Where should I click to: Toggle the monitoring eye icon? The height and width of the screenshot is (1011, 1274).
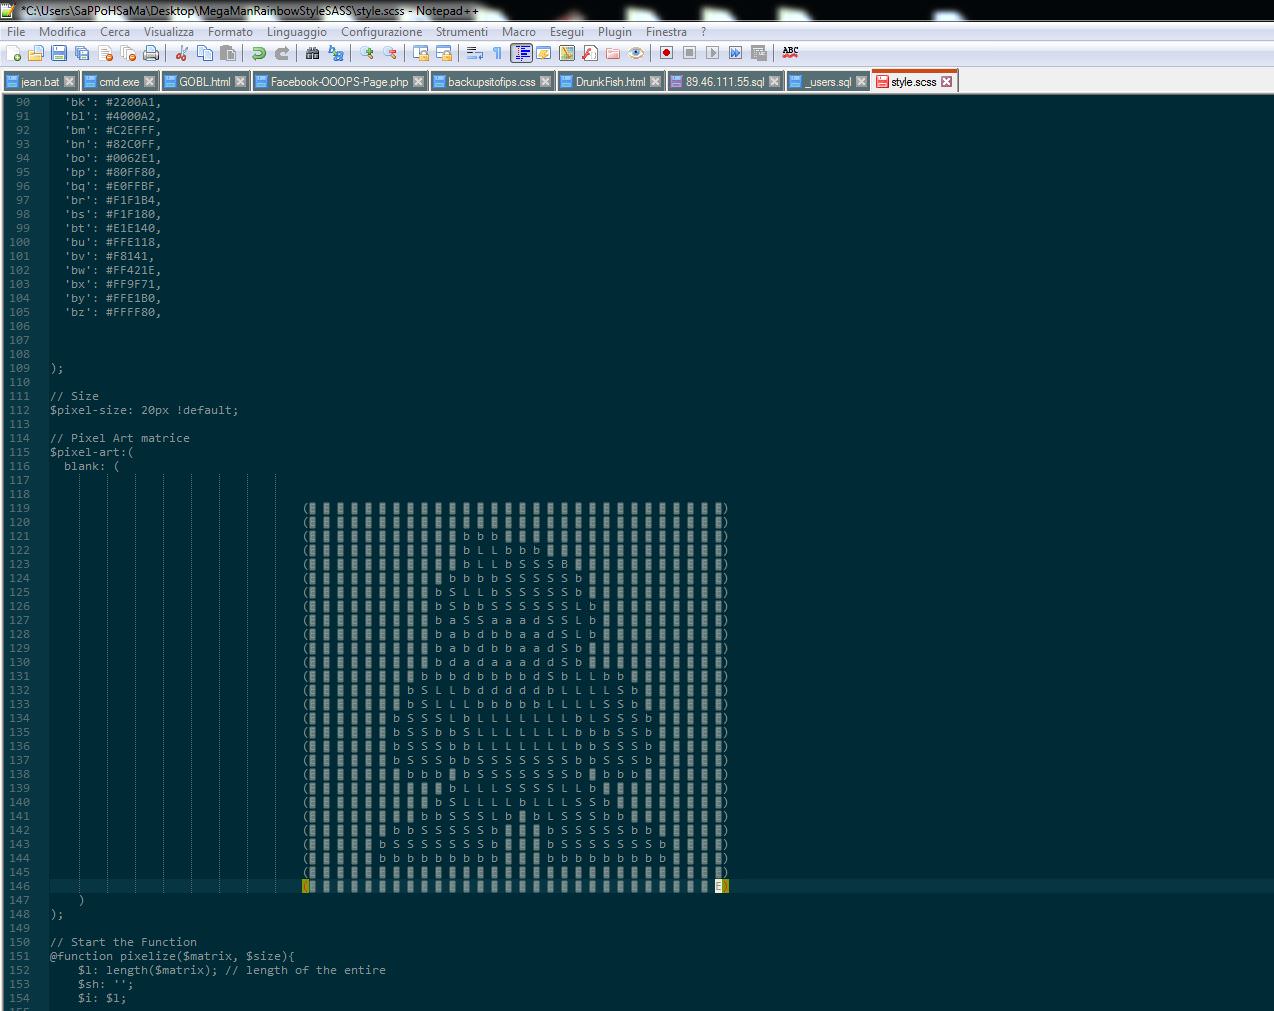[x=636, y=53]
